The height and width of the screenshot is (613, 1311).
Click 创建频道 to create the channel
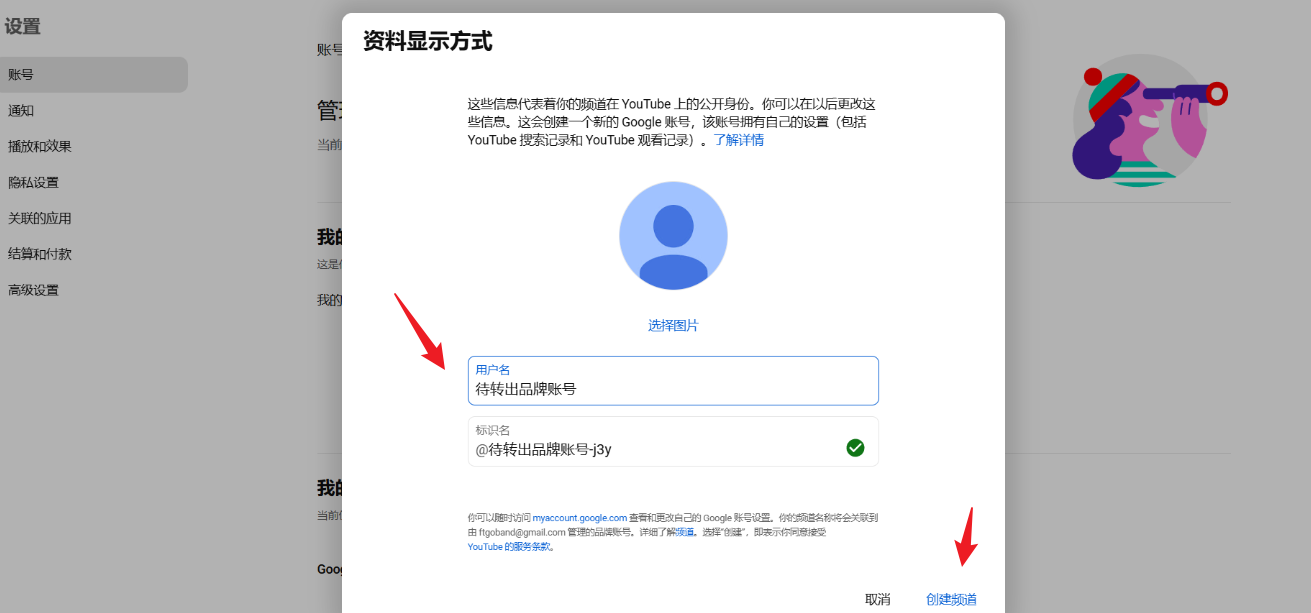pos(949,598)
